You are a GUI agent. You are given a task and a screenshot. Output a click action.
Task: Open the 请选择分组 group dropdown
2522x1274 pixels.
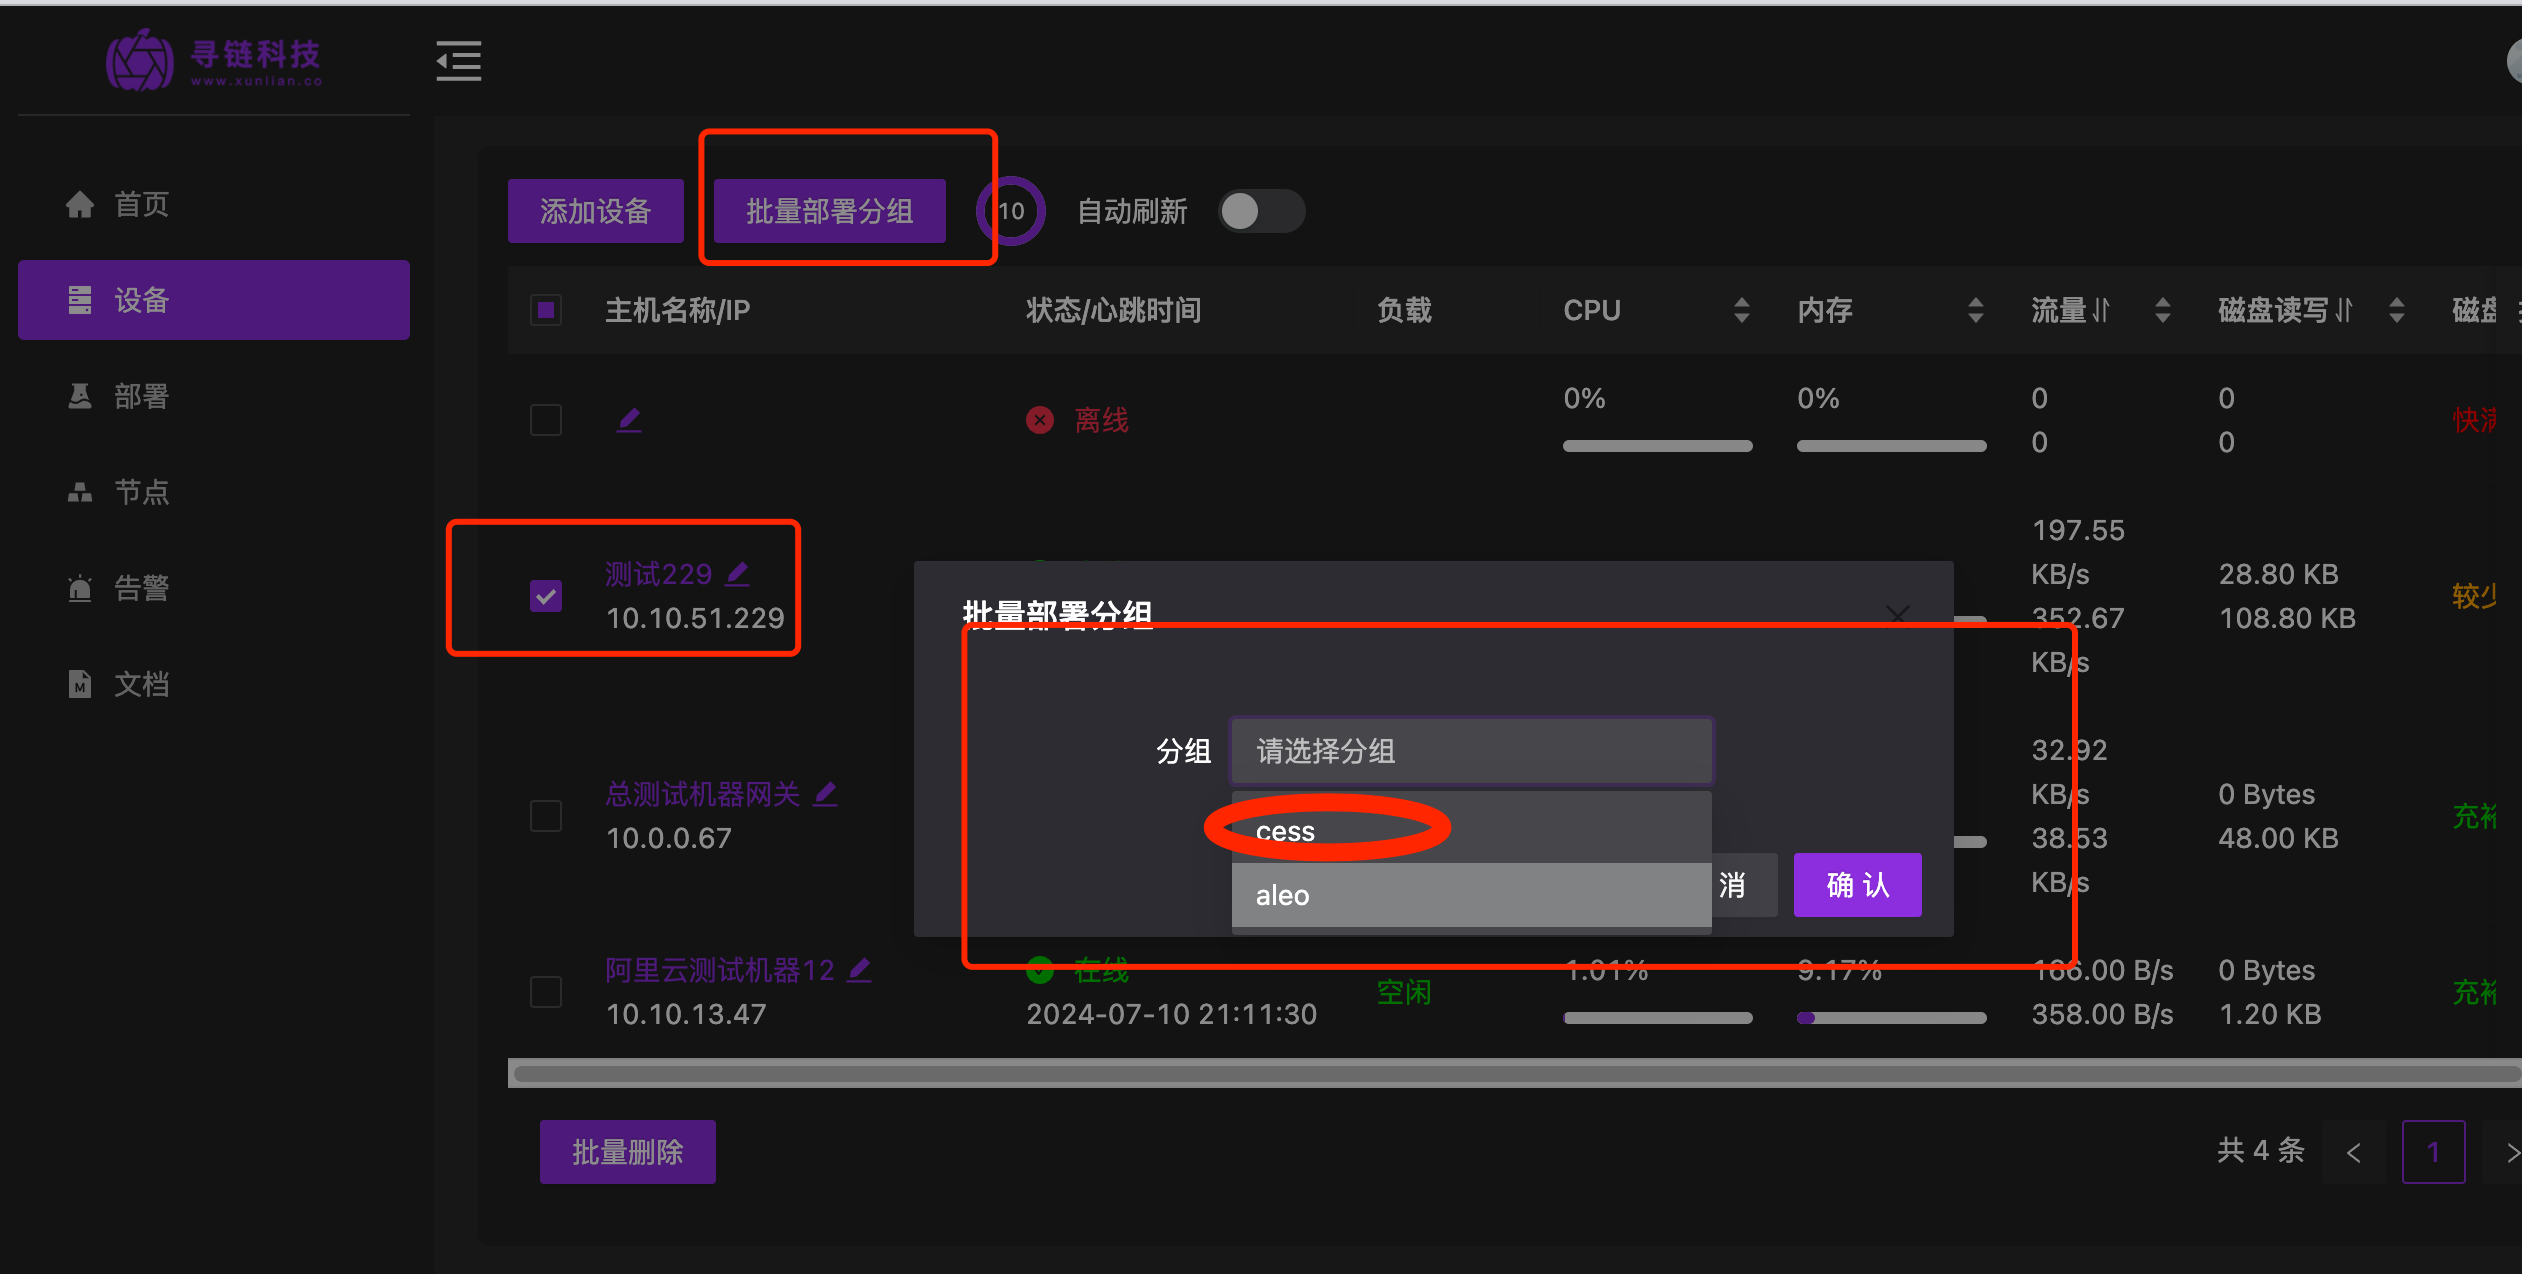(1470, 751)
